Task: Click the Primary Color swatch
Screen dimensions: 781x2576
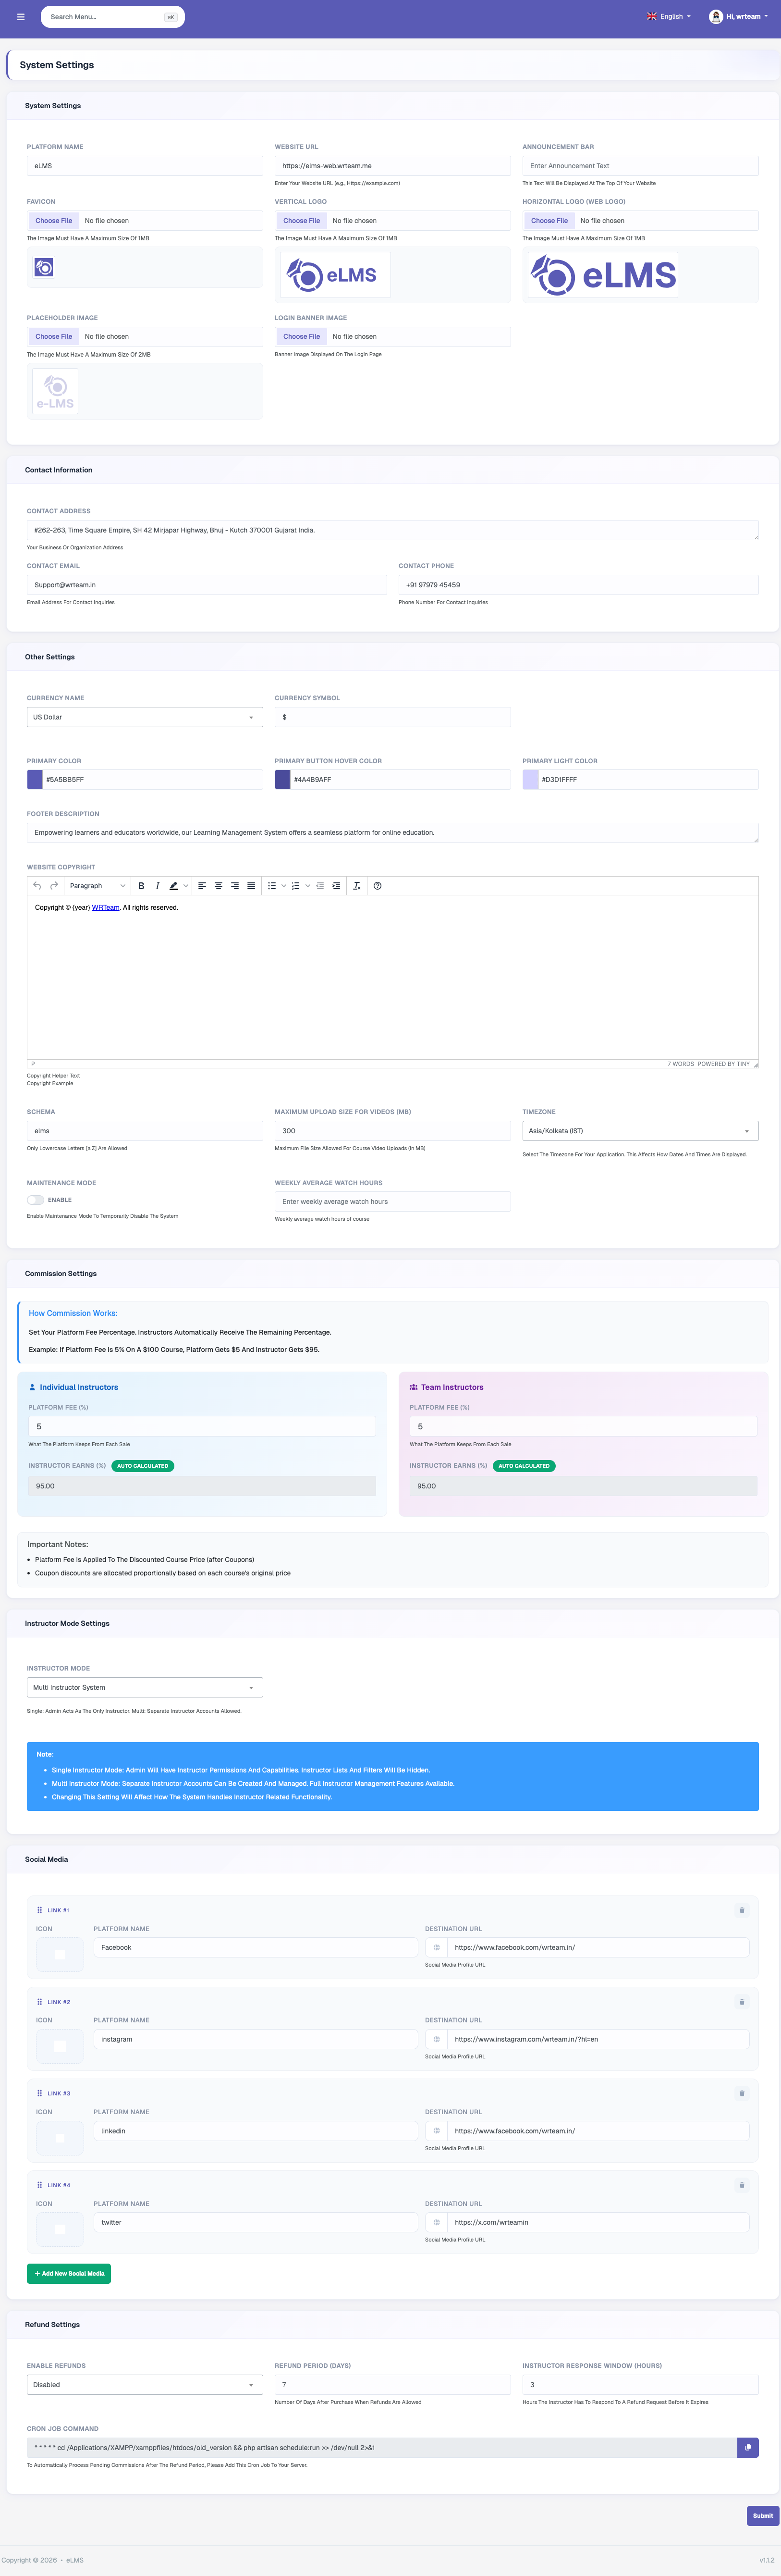Action: pyautogui.click(x=35, y=780)
